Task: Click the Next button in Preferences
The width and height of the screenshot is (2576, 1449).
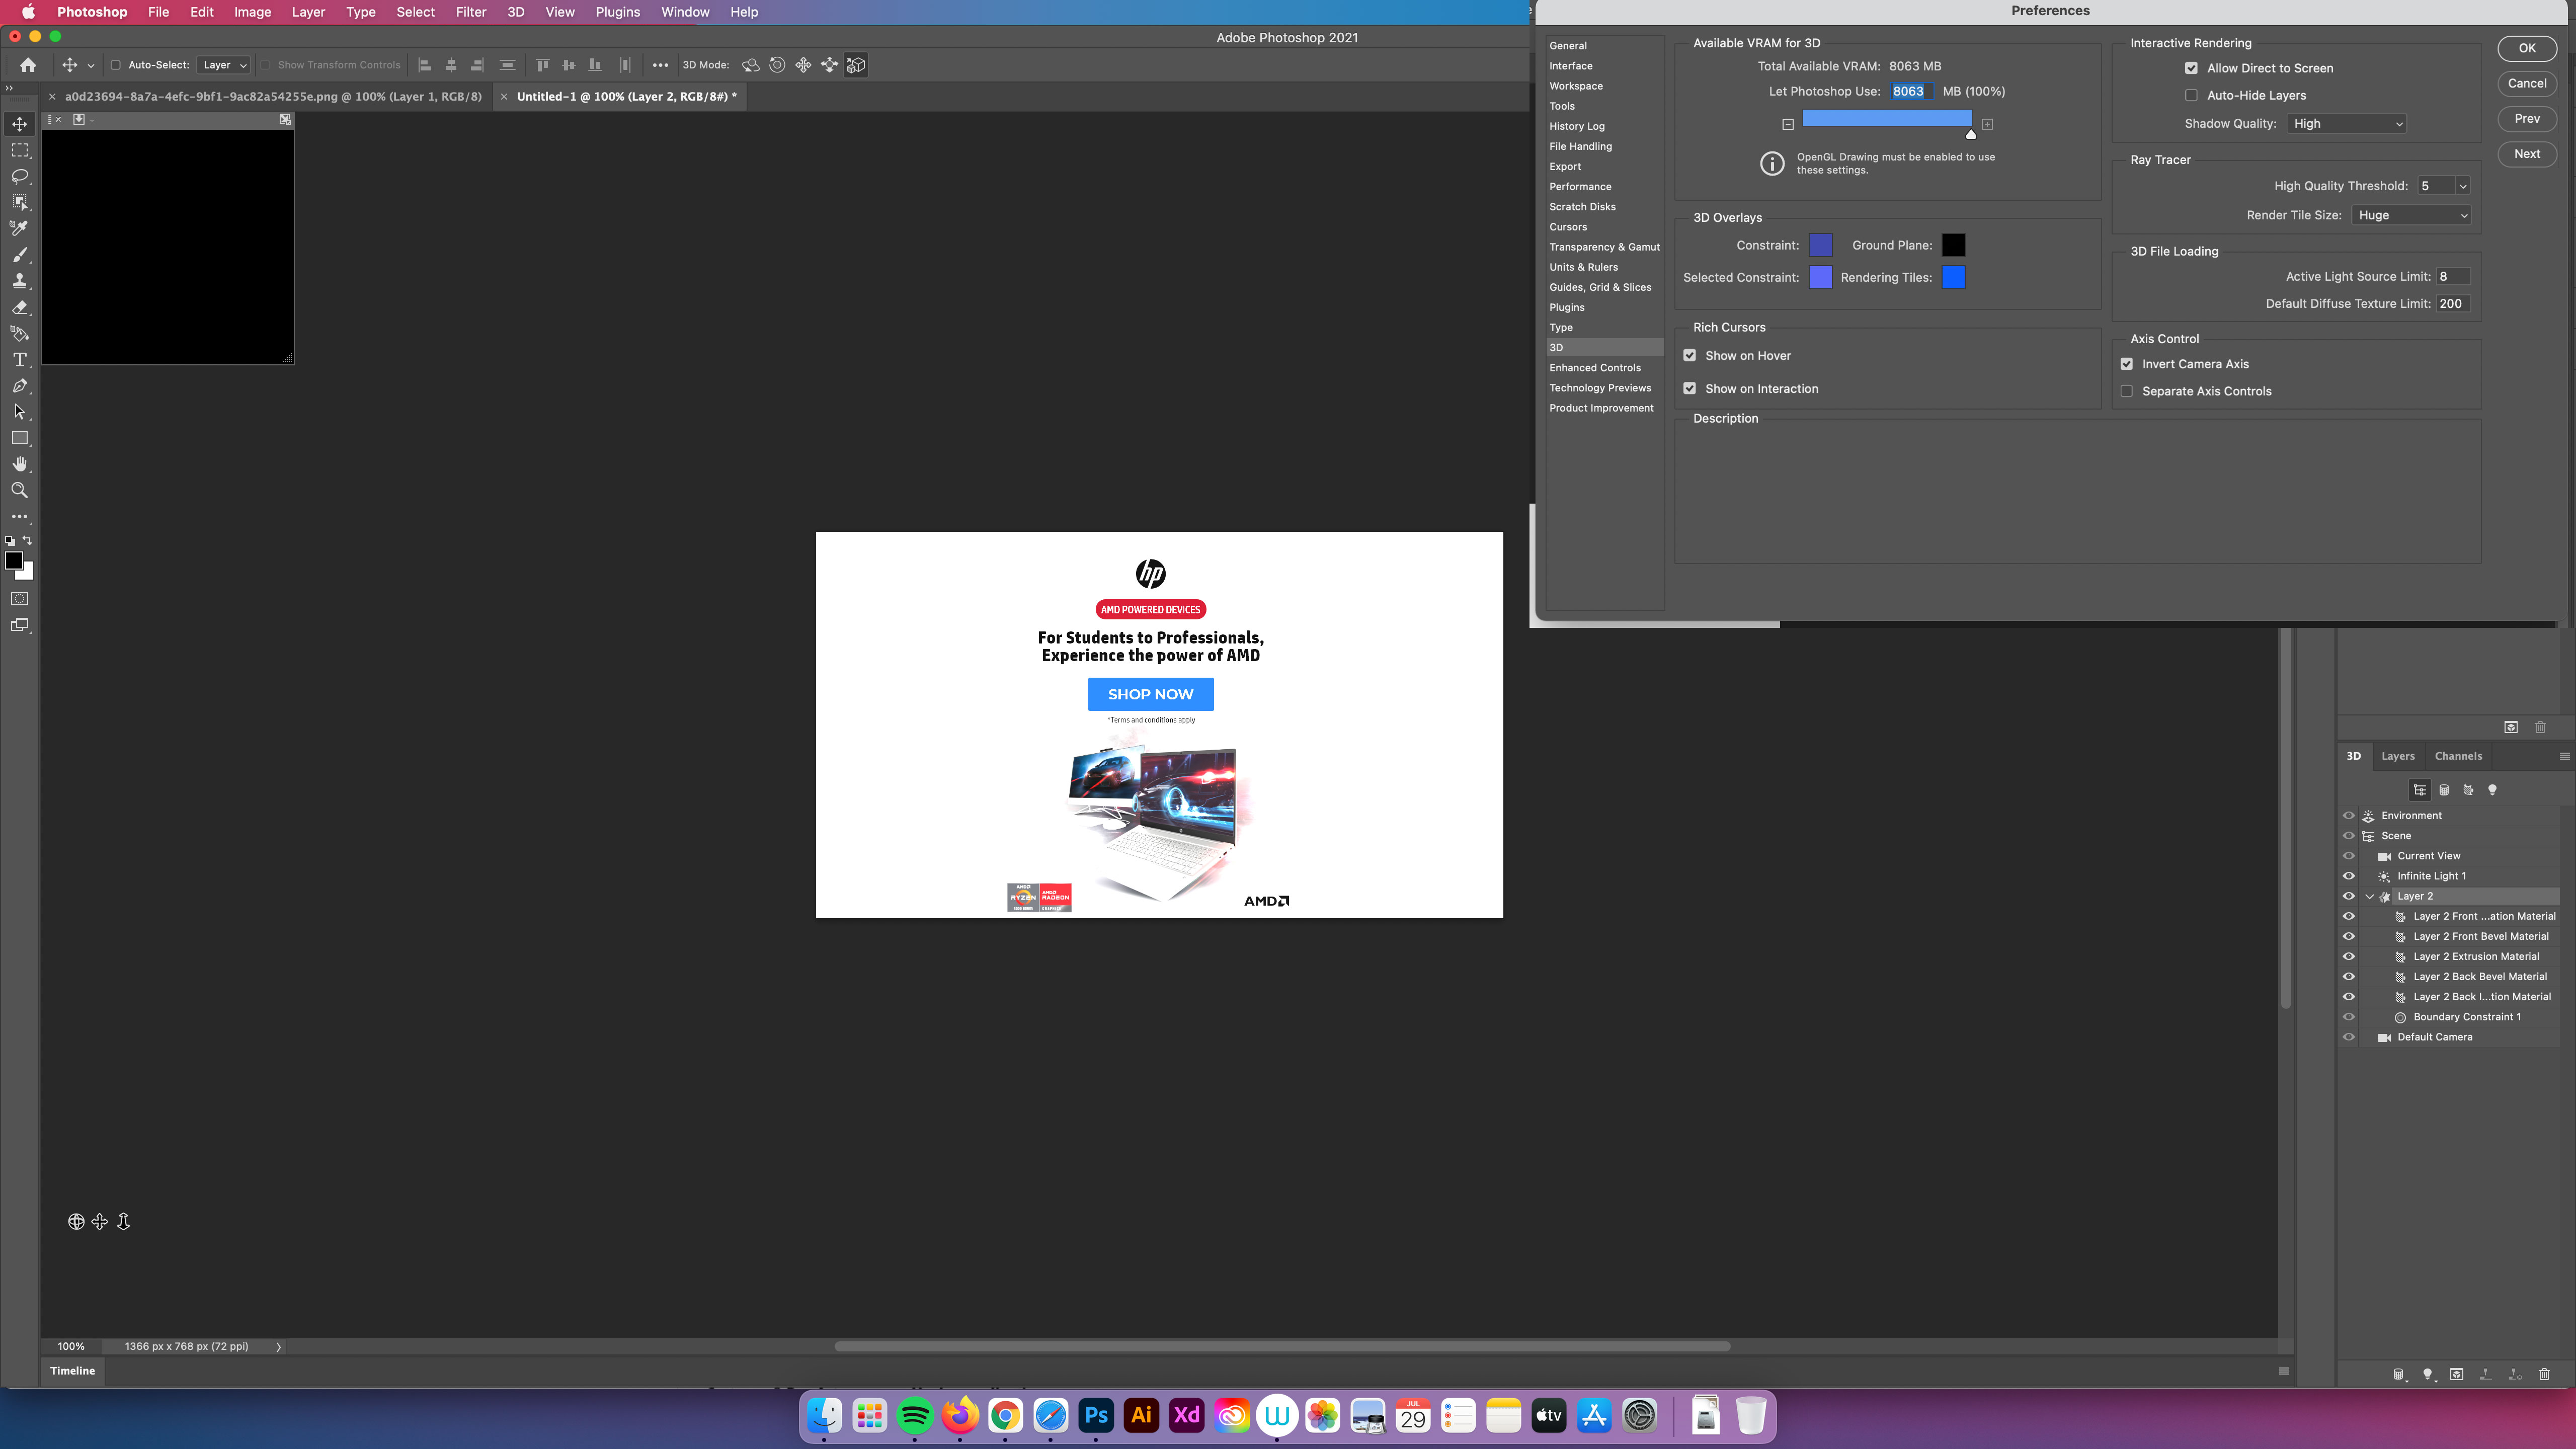Action: 2526,154
